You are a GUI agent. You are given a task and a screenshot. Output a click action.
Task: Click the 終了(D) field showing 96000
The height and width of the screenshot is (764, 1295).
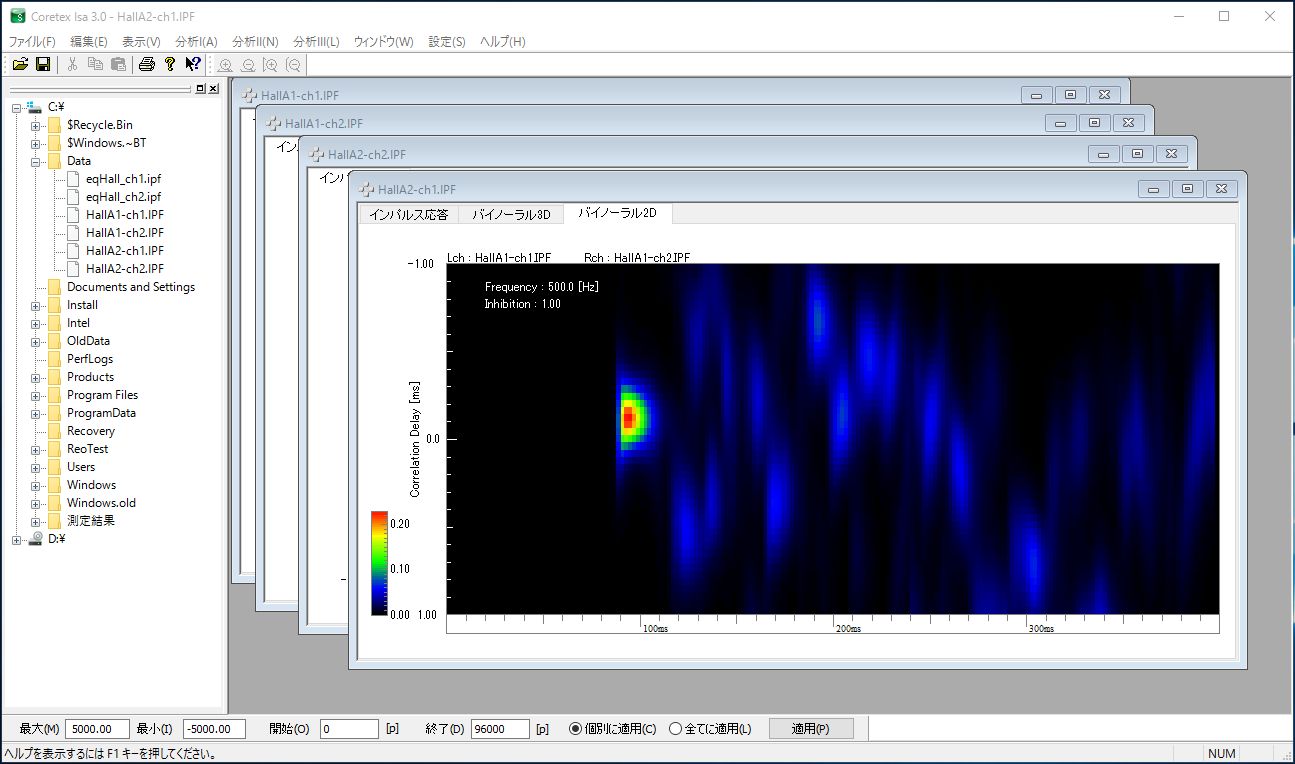click(x=500, y=729)
